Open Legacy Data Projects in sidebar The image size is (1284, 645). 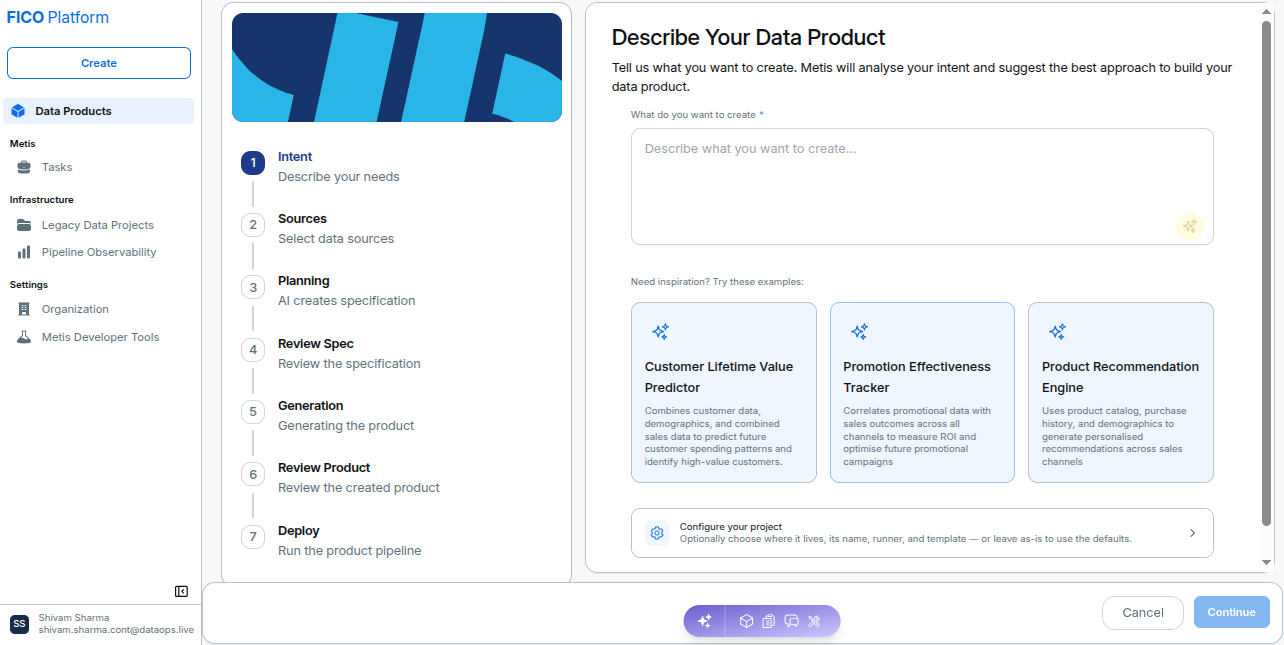(98, 225)
